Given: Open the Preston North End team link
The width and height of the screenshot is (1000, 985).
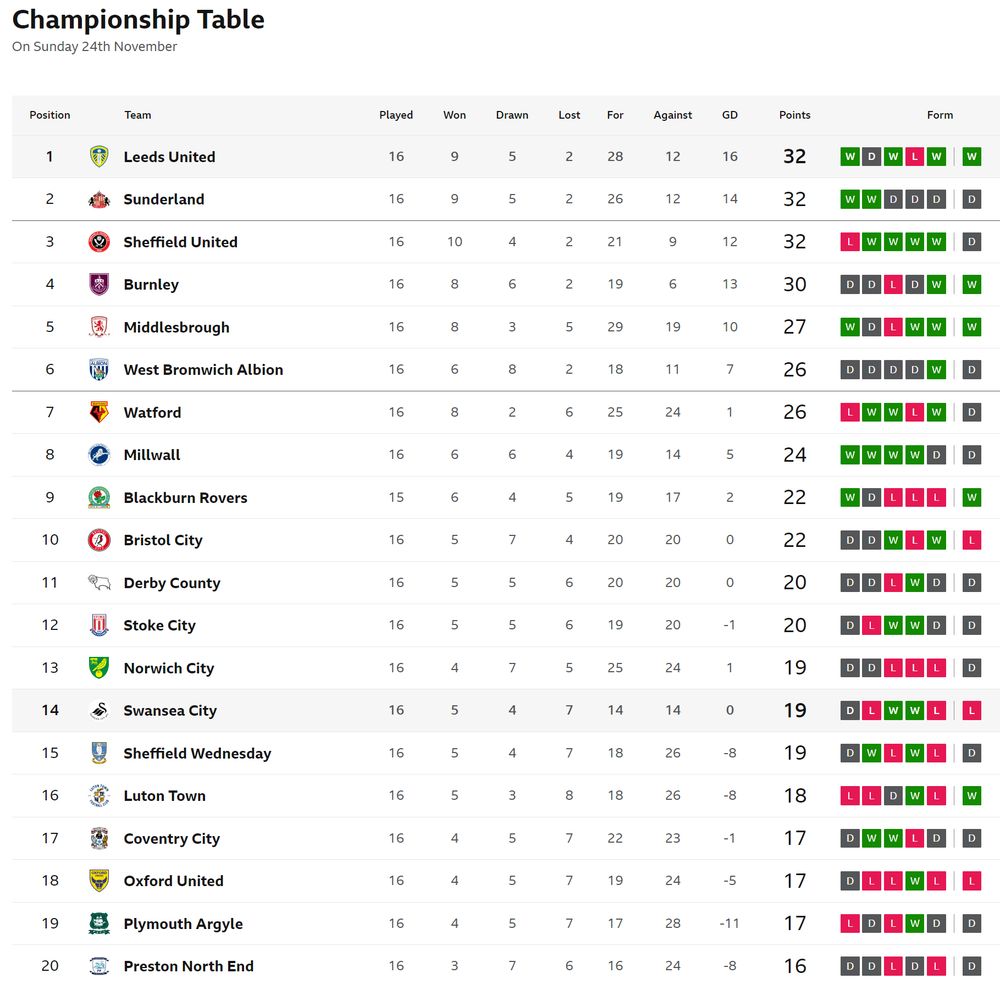Looking at the screenshot, I should coord(188,966).
